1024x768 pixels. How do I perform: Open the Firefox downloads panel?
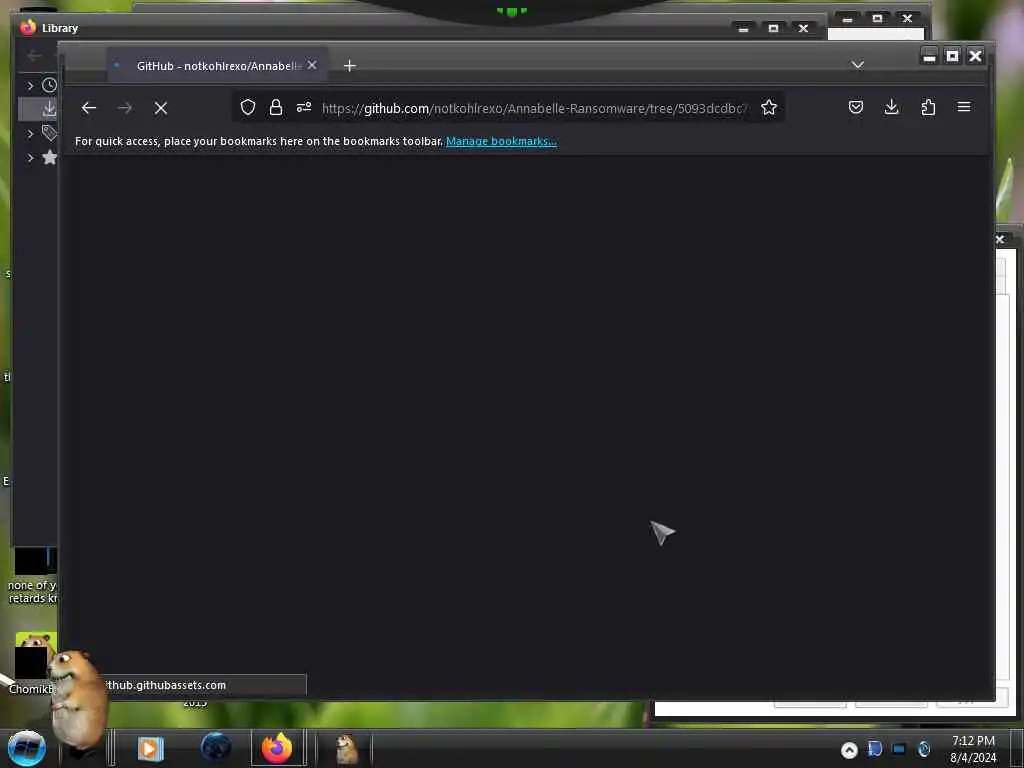[x=891, y=107]
